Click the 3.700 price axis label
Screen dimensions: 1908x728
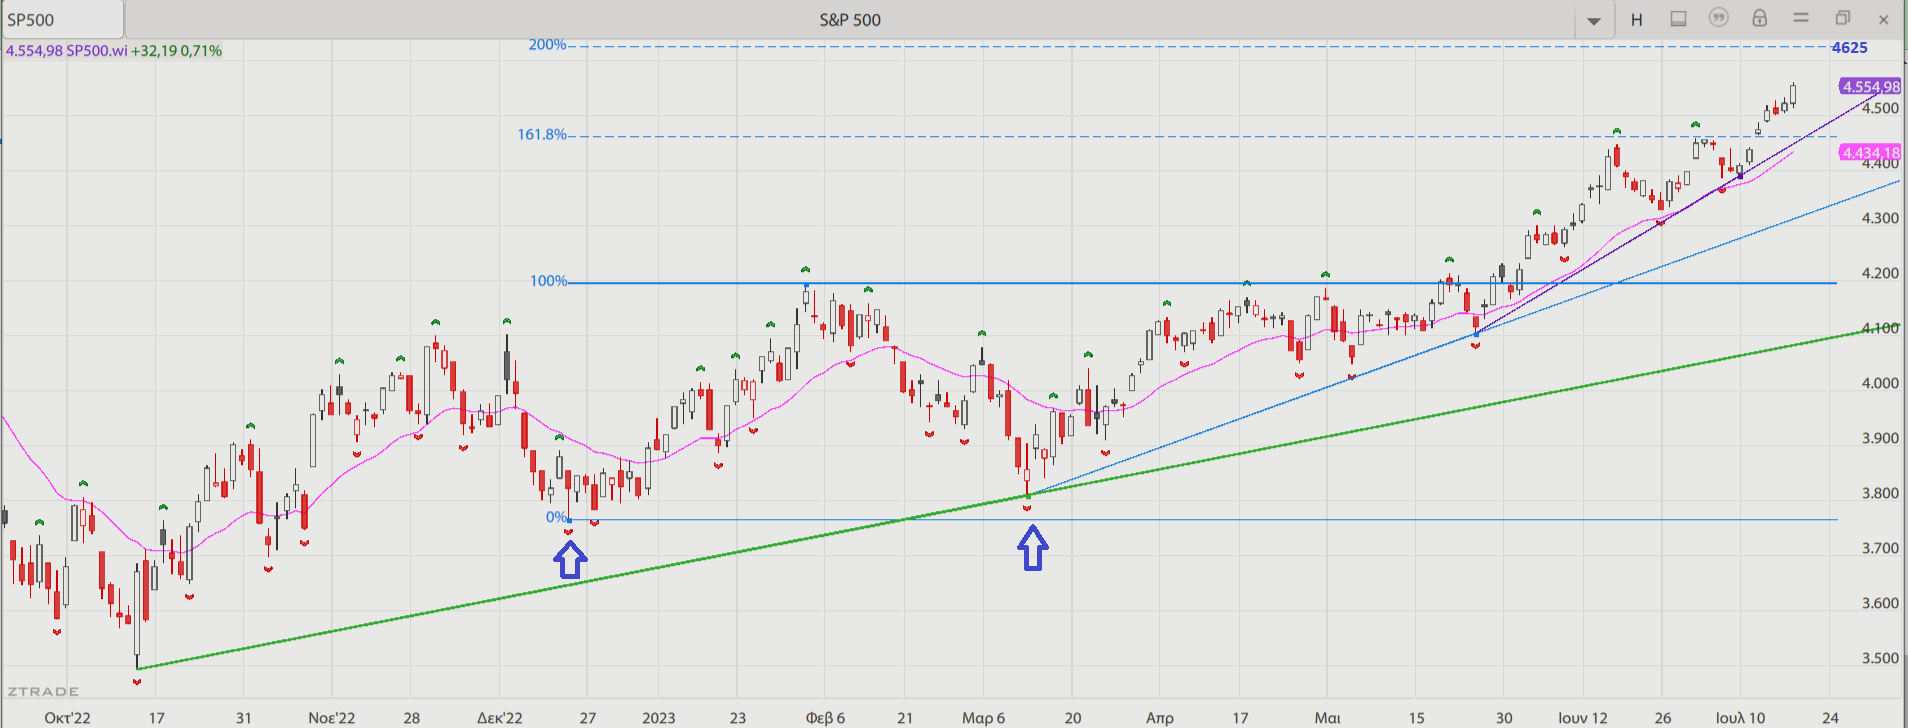(1880, 548)
